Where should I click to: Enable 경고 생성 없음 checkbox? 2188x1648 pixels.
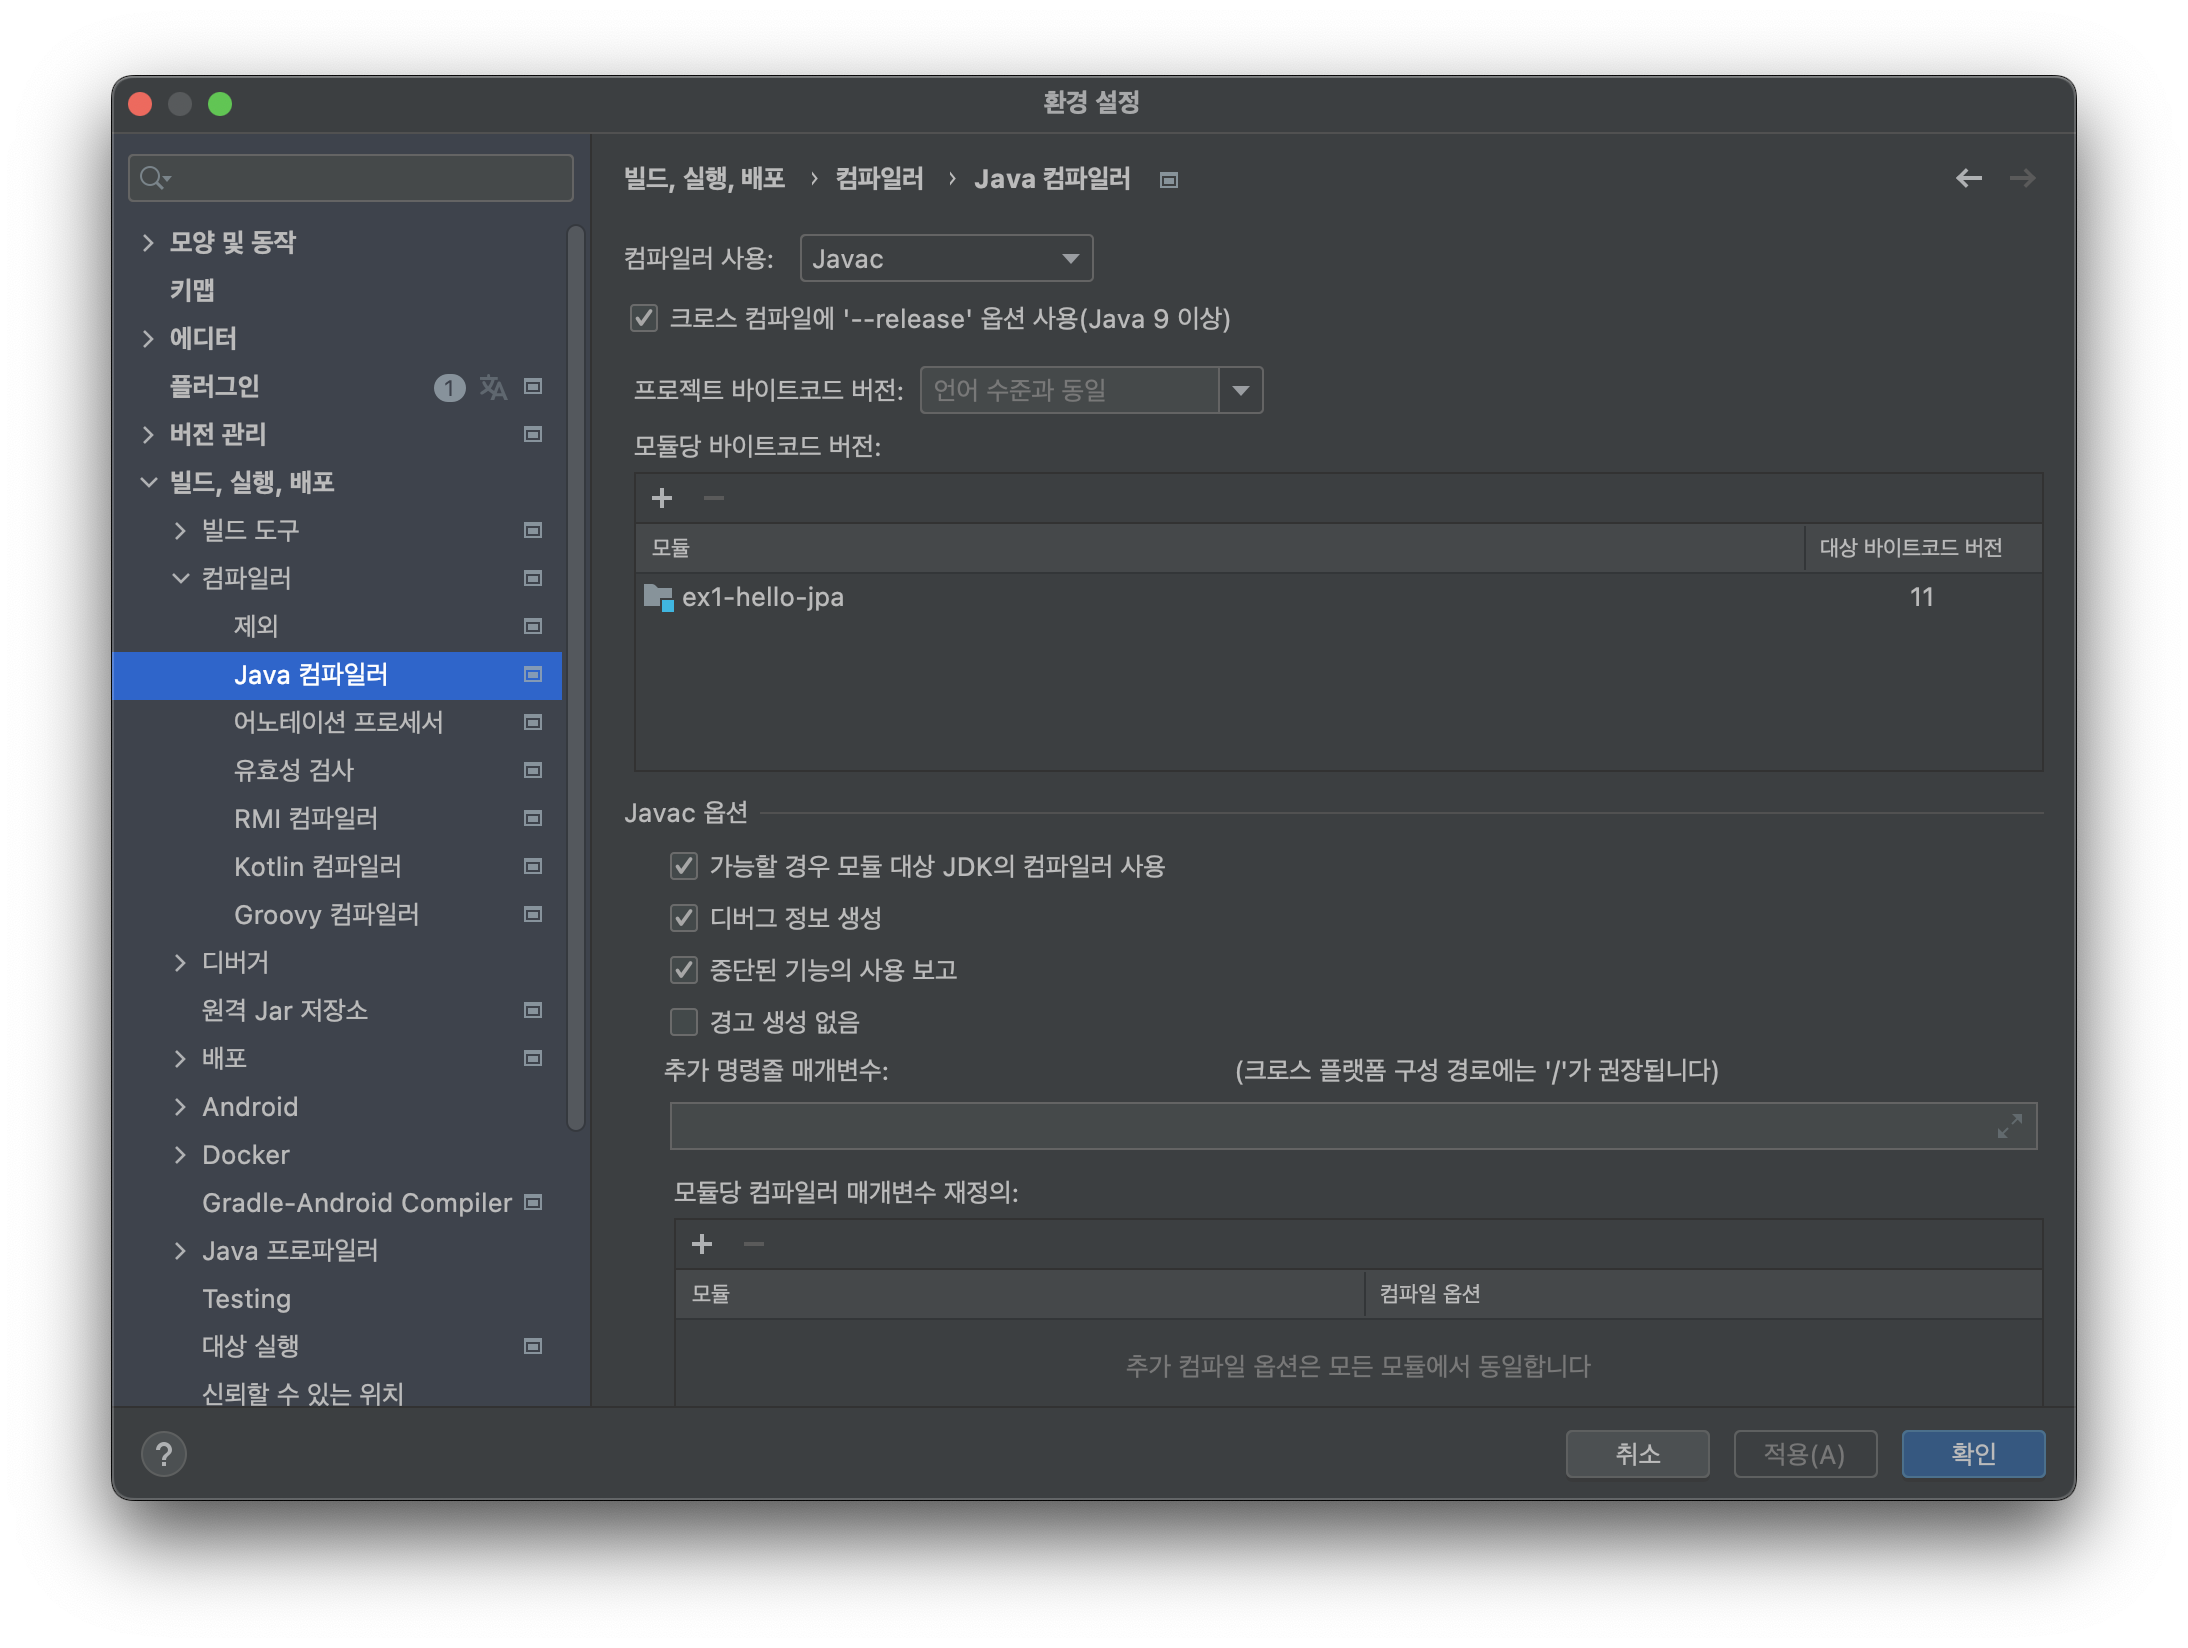click(684, 1021)
